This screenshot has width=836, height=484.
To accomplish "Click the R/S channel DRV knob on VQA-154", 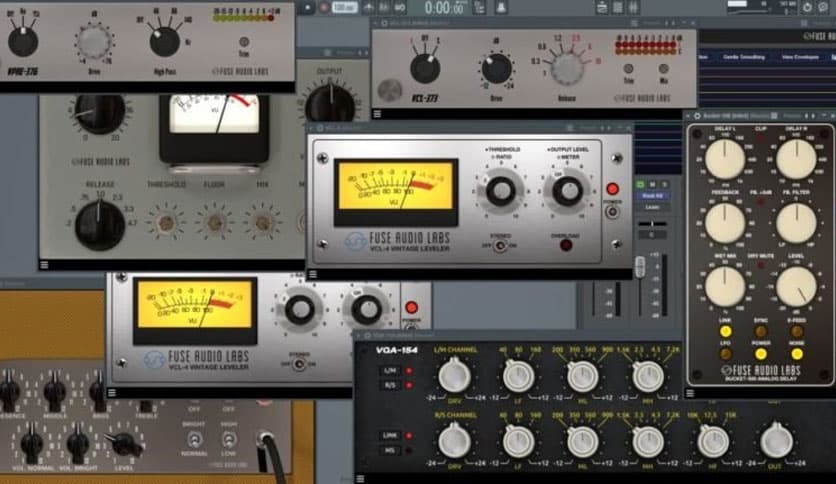I will pos(454,442).
